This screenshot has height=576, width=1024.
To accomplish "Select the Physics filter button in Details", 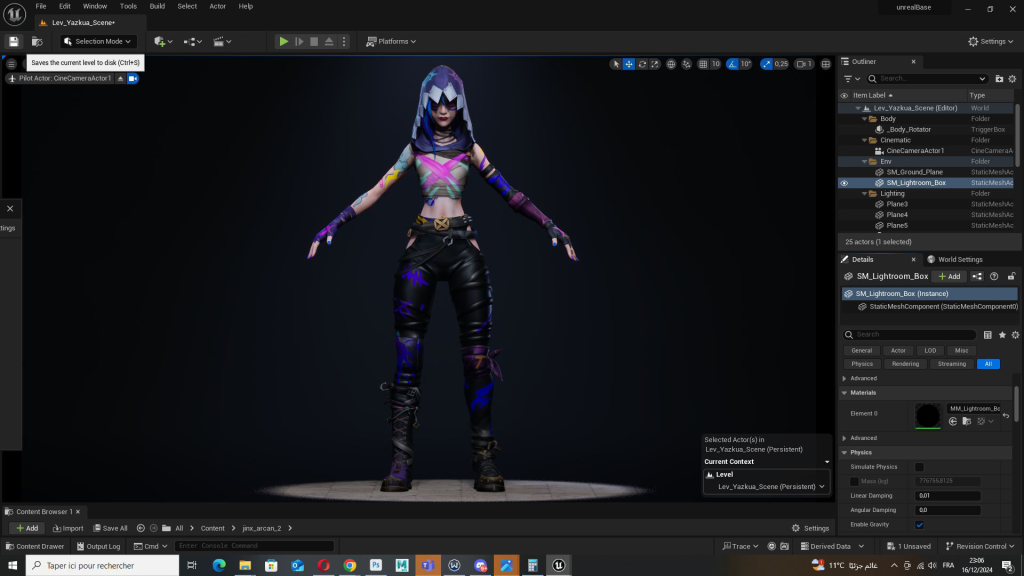I will [x=861, y=364].
